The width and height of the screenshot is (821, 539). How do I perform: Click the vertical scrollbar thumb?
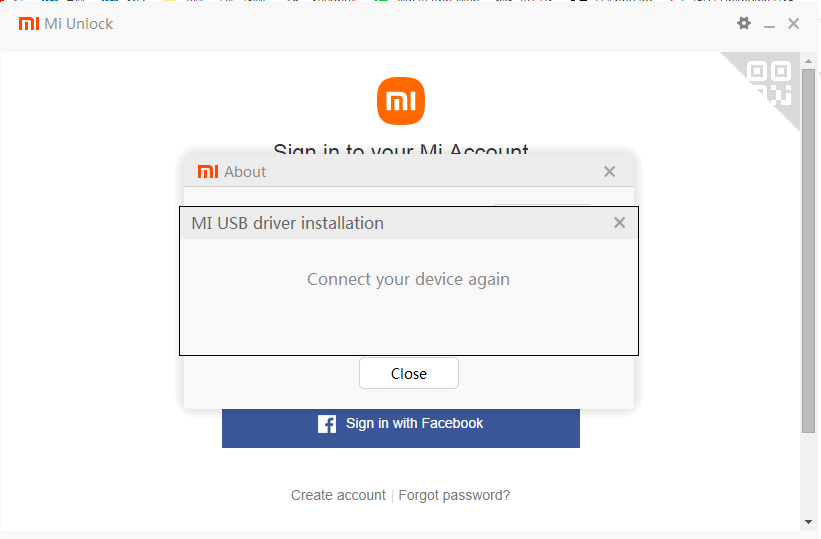coord(808,250)
